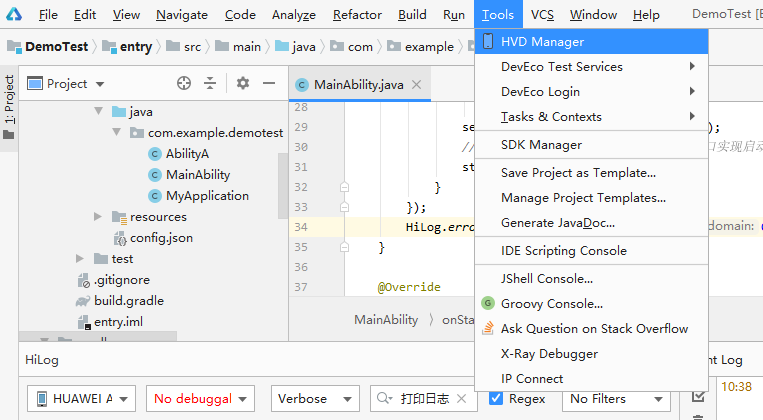The width and height of the screenshot is (763, 420).
Task: Choose Manage Project Templates
Action: [591, 198]
